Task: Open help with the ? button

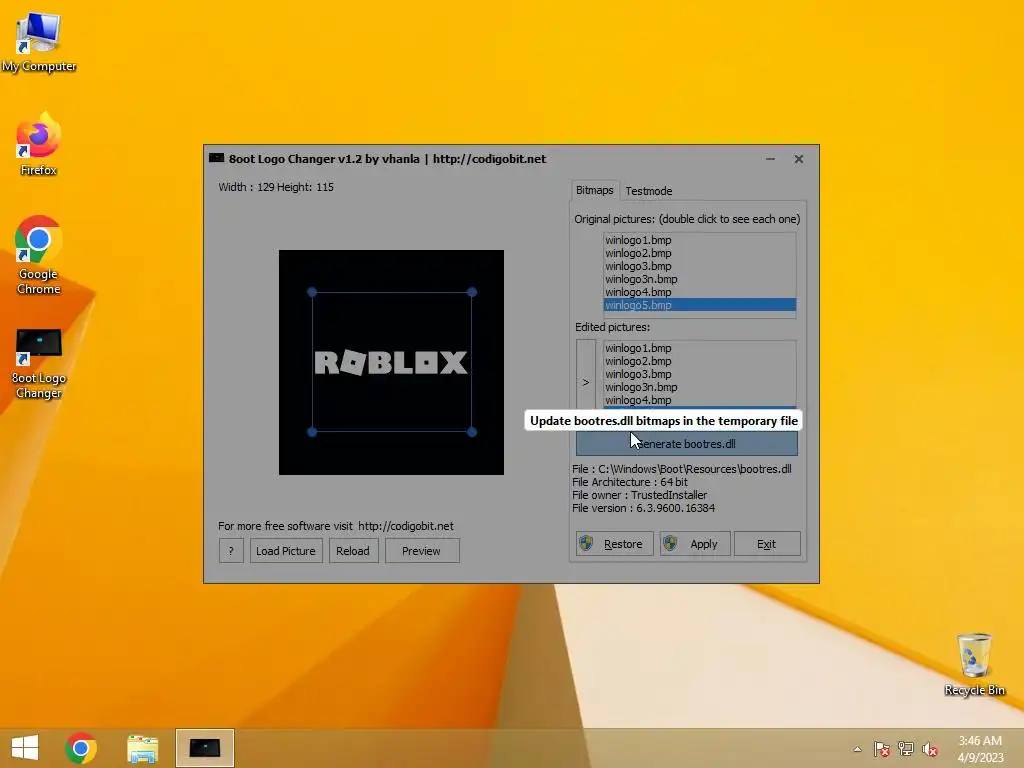Action: click(x=231, y=551)
